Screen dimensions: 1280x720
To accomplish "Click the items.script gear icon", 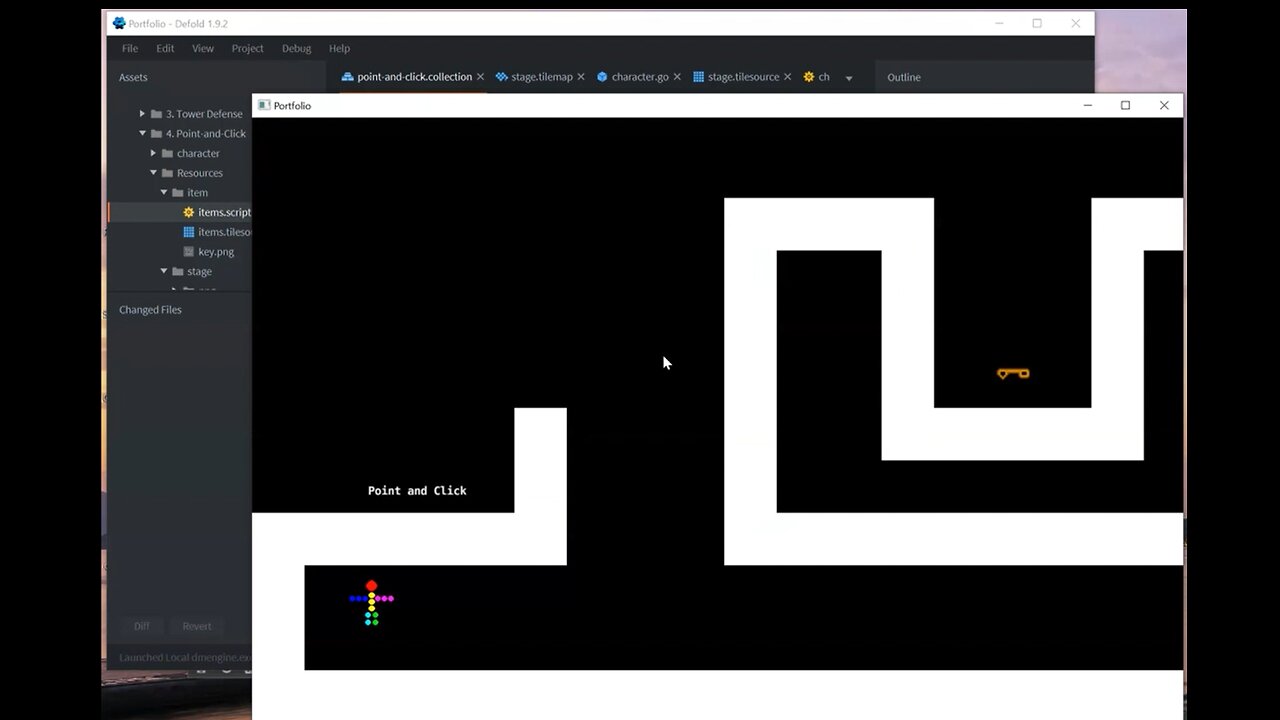I will [x=188, y=212].
